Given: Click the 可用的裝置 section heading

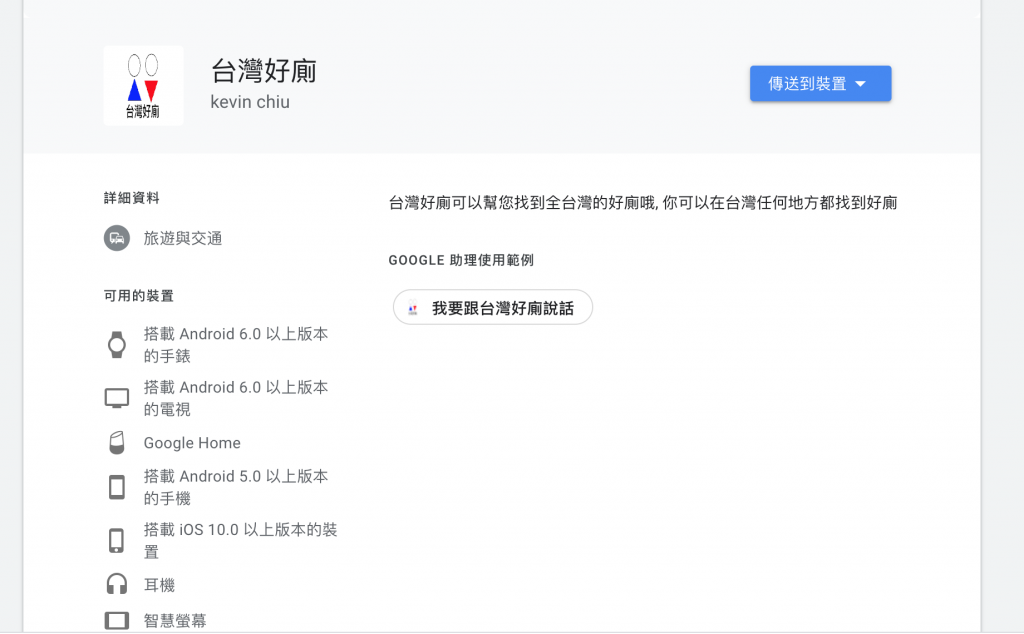Looking at the screenshot, I should click(139, 296).
